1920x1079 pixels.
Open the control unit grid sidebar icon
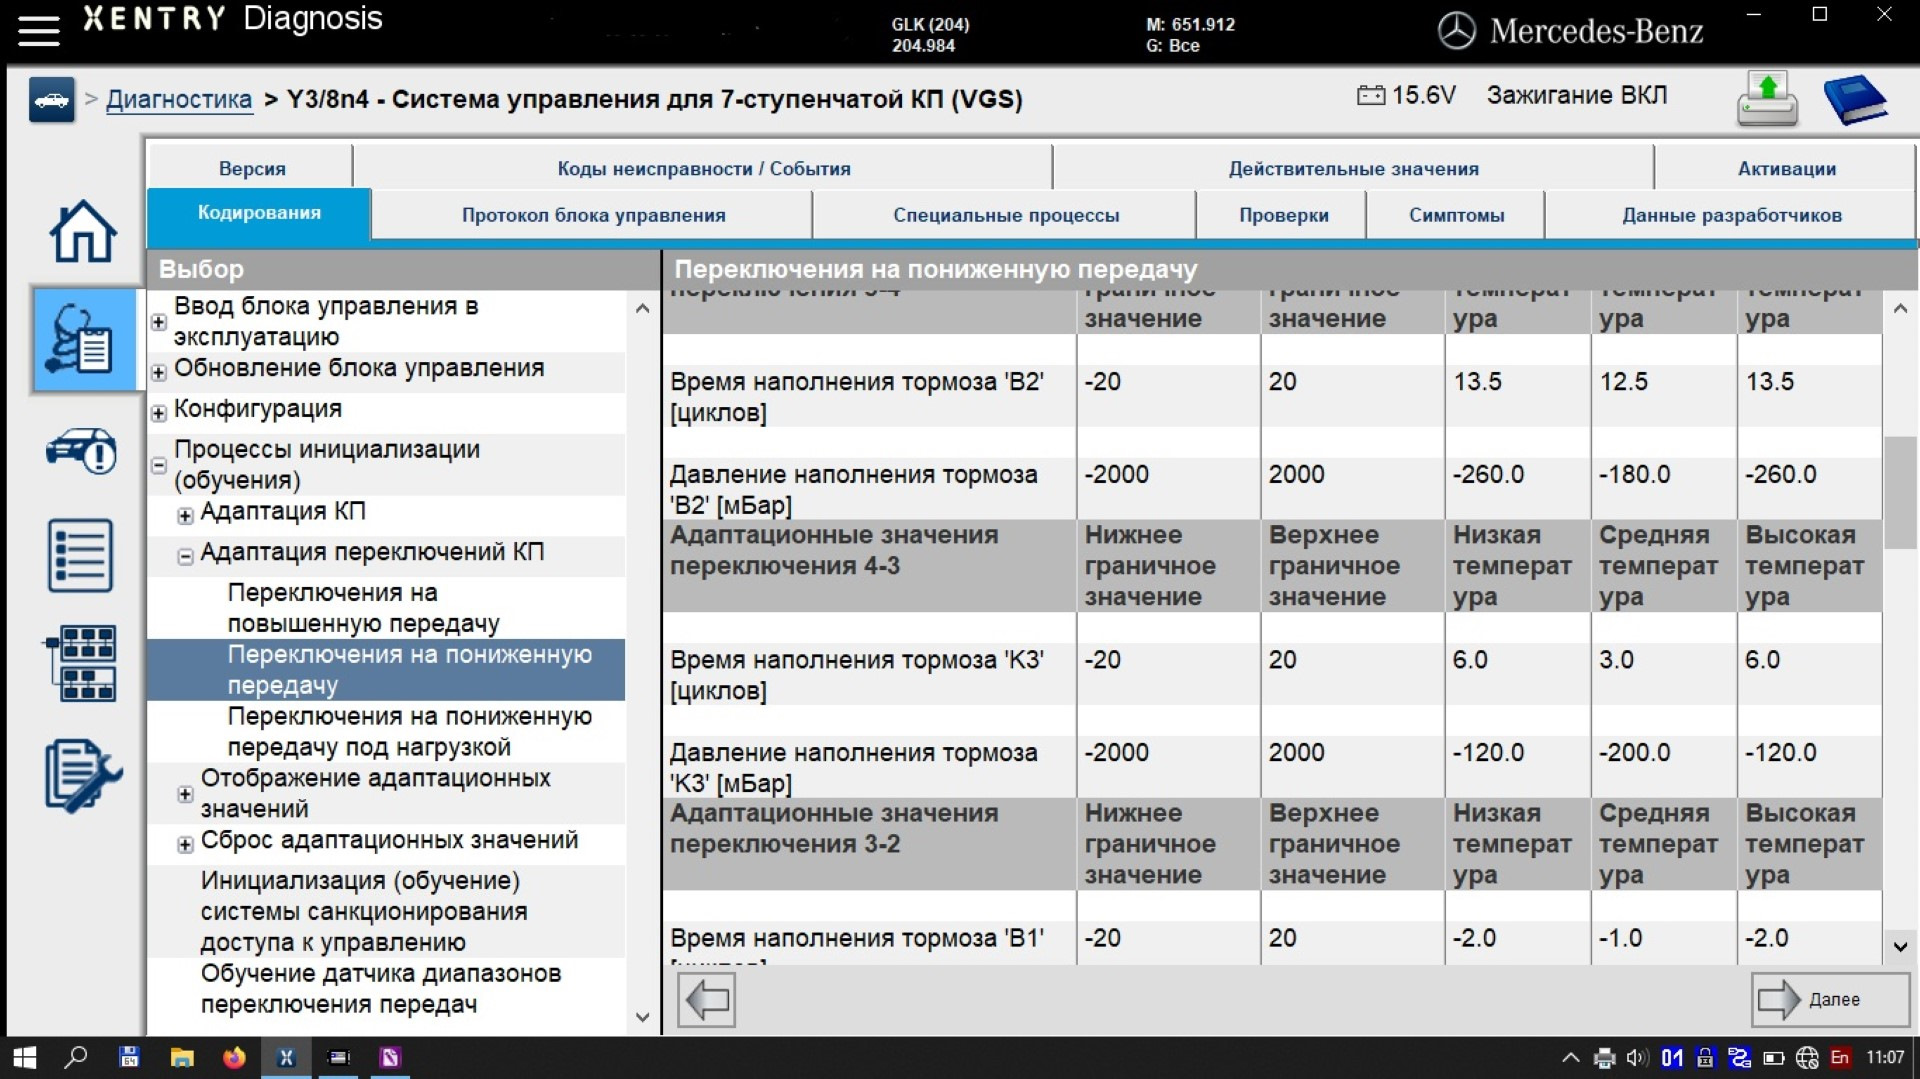[x=81, y=662]
